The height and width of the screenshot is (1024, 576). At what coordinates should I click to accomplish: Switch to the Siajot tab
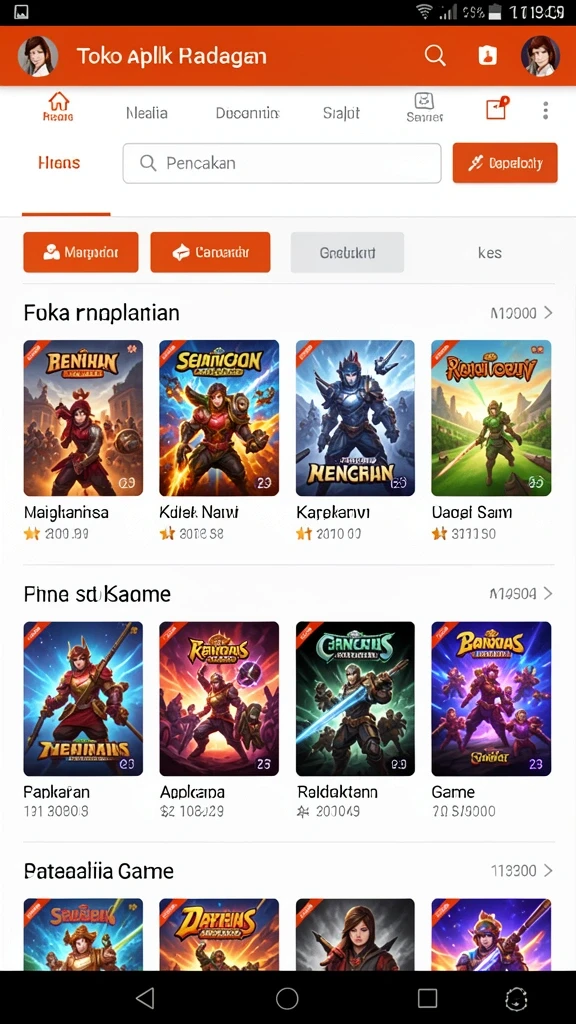[342, 113]
